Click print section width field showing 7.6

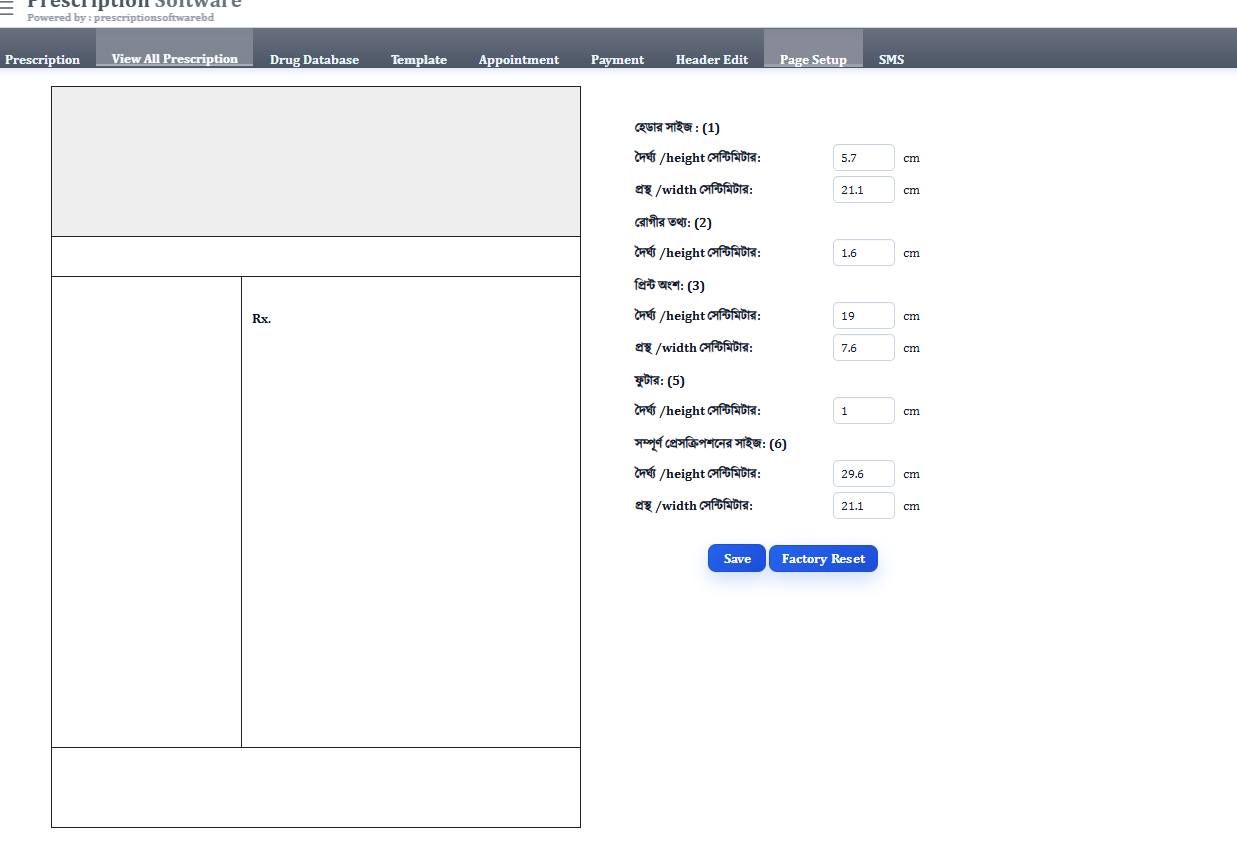coord(864,348)
